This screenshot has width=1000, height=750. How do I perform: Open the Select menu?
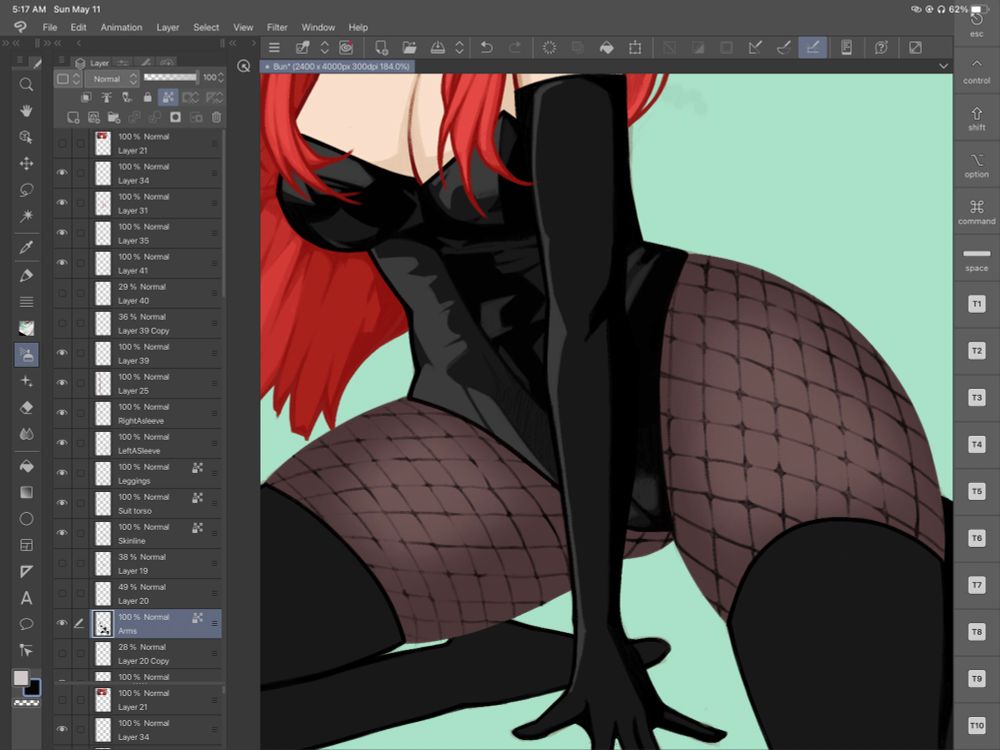pos(206,27)
